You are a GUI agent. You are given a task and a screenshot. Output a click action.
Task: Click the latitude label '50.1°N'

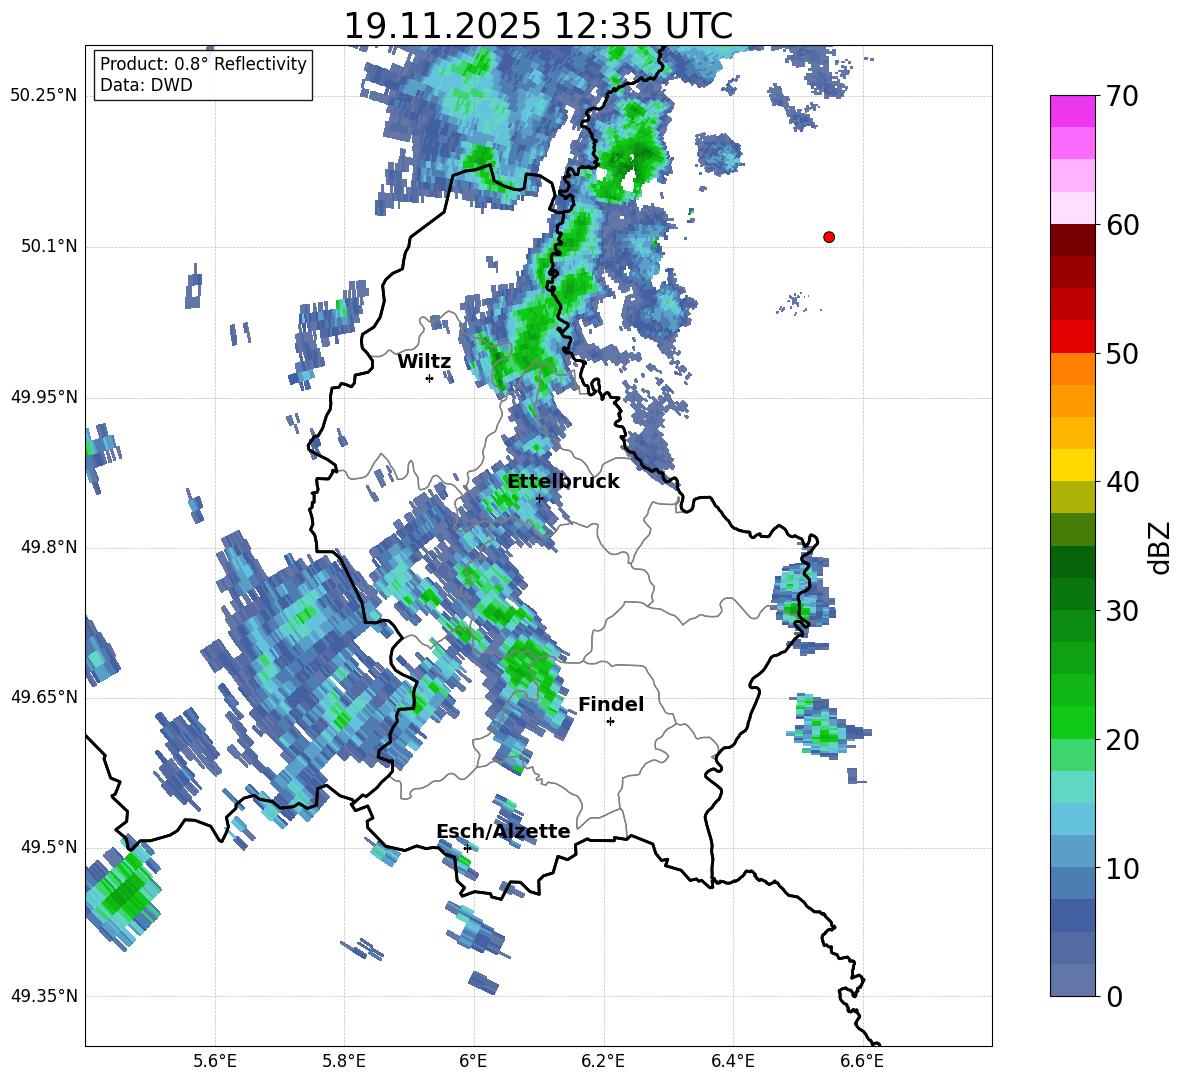coord(50,246)
